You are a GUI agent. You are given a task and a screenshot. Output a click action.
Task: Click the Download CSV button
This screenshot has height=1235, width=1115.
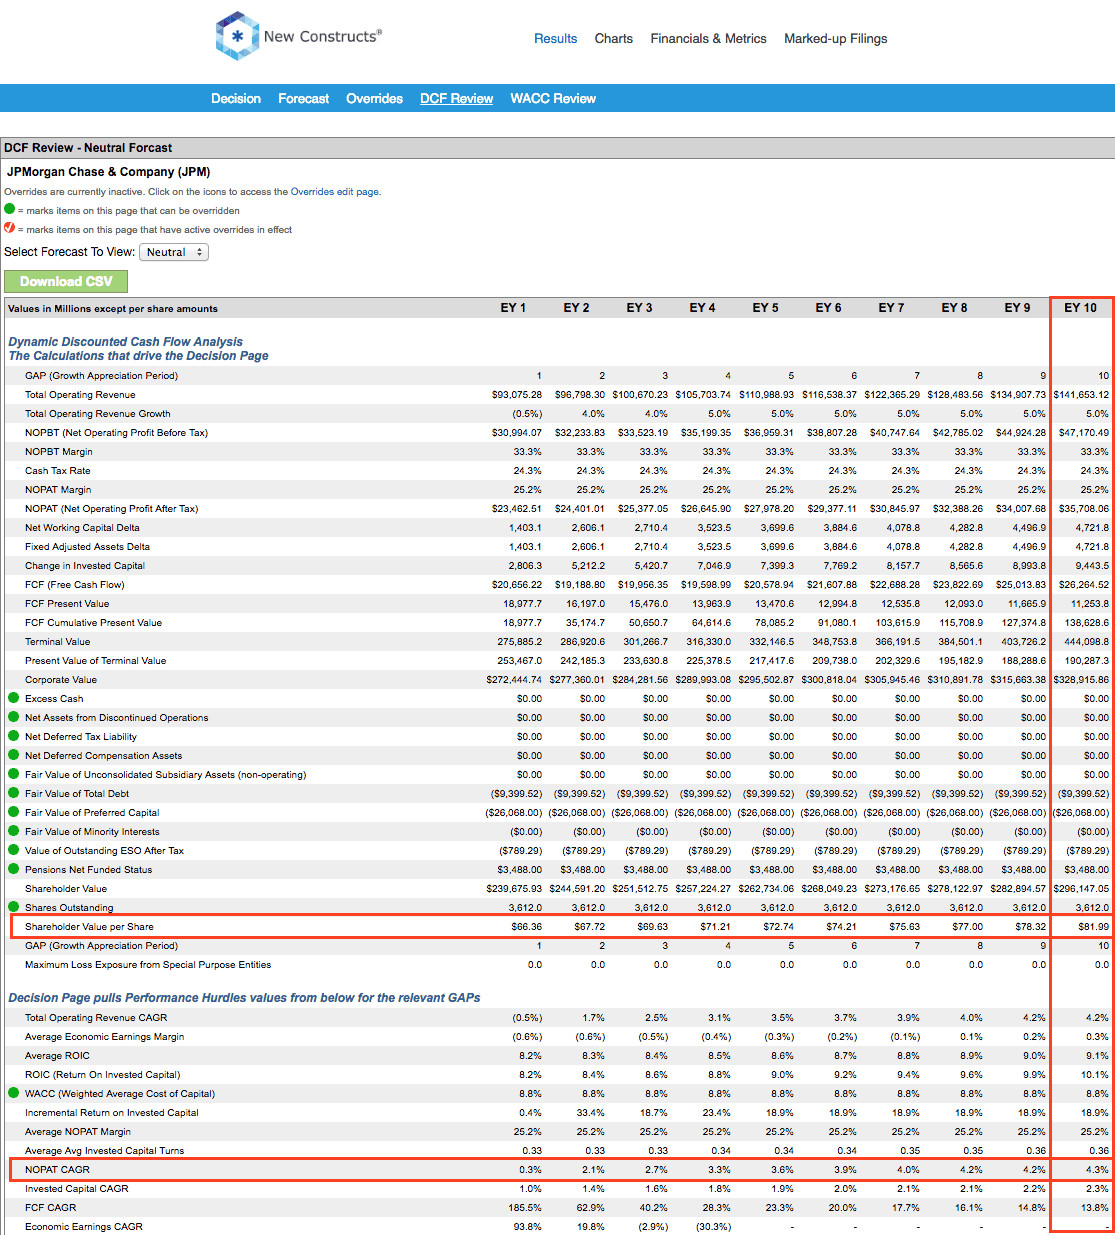65,281
